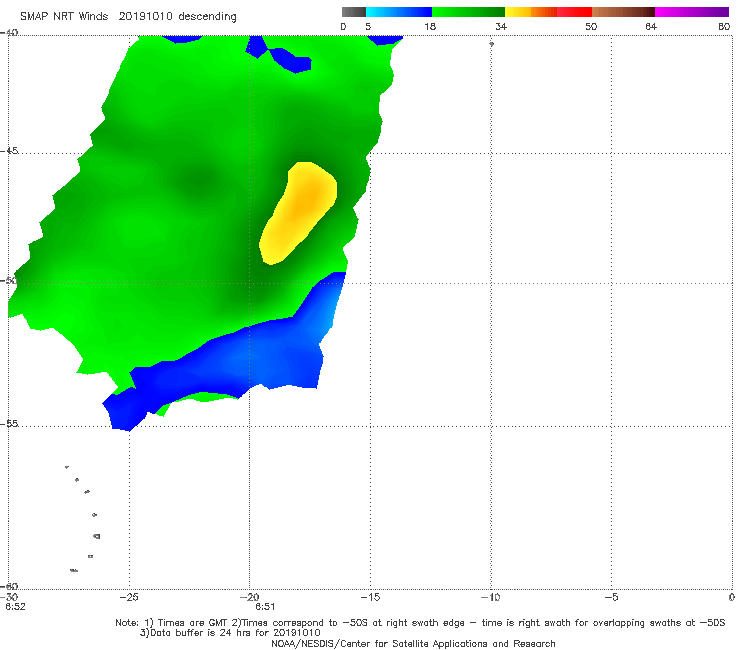The height and width of the screenshot is (650, 740).
Task: Click the longitude axis label '-25'
Action: pyautogui.click(x=129, y=597)
